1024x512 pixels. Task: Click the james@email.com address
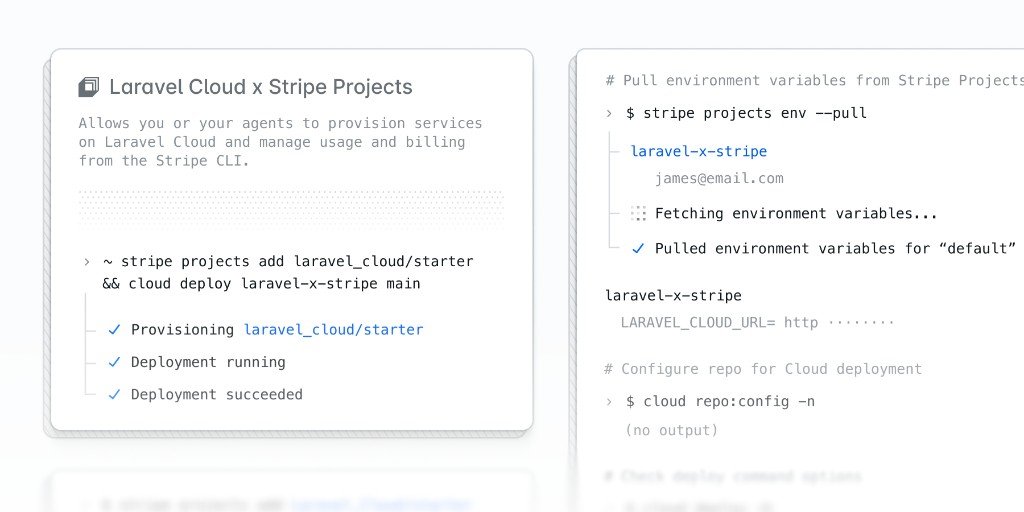tap(719, 178)
